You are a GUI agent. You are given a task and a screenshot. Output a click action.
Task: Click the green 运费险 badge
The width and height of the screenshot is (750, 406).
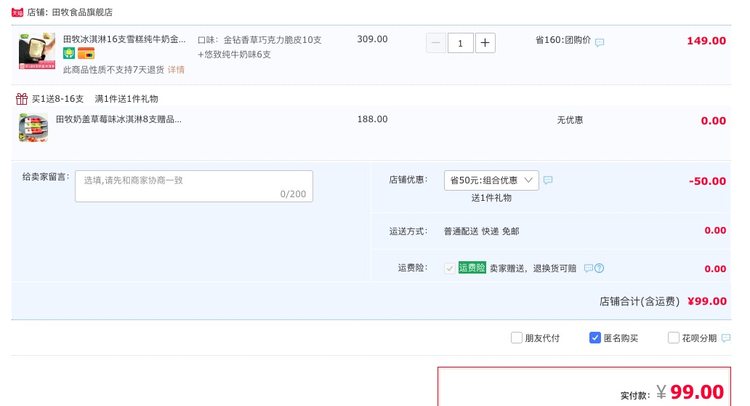pos(472,268)
